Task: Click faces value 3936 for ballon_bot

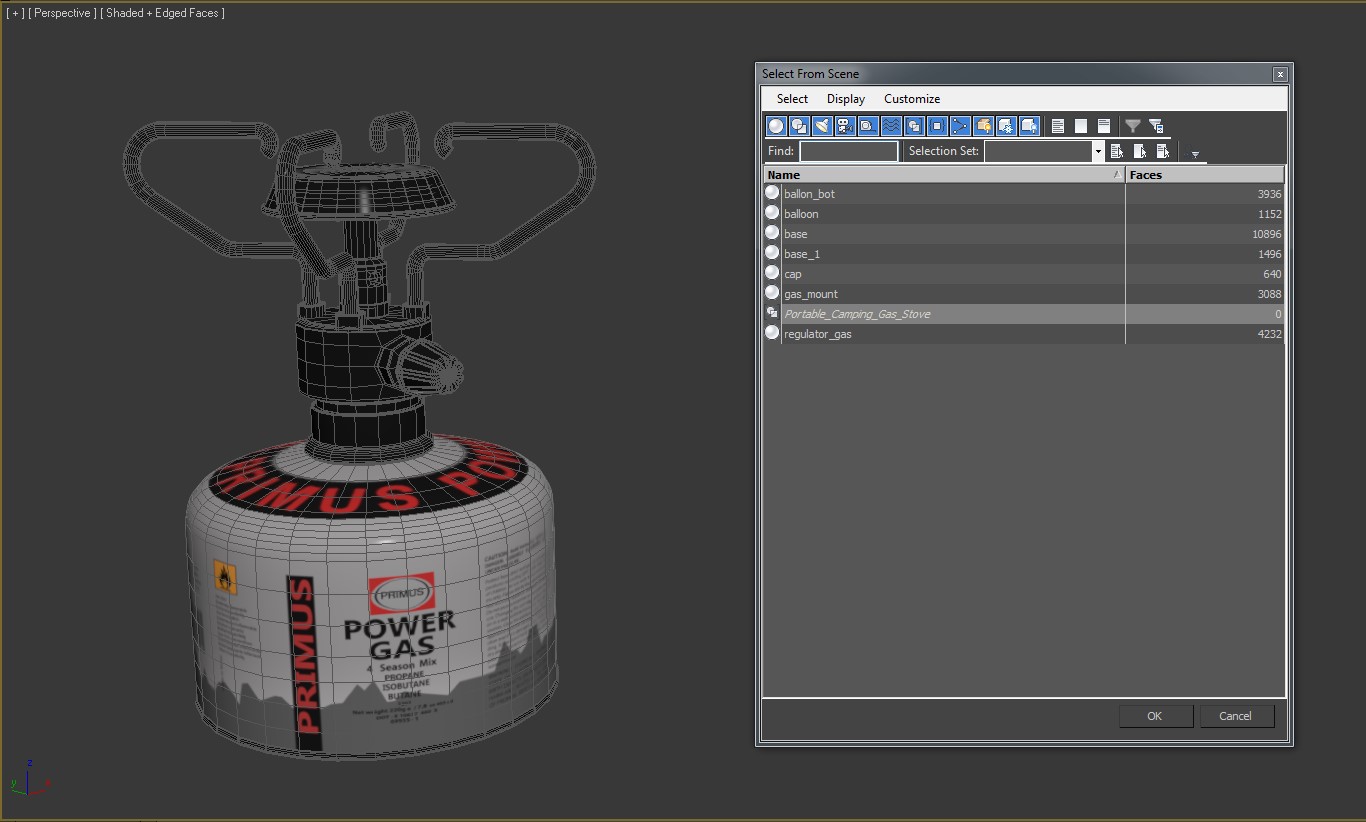Action: coord(1269,194)
